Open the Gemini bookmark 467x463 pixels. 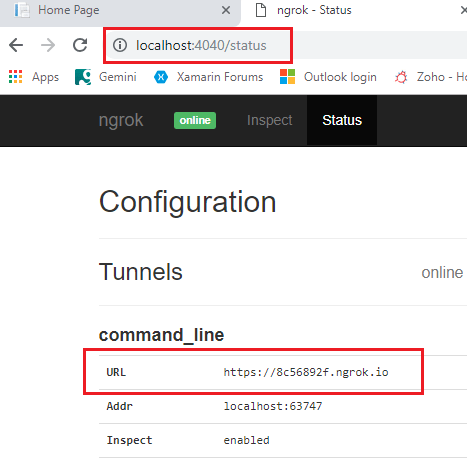(106, 77)
